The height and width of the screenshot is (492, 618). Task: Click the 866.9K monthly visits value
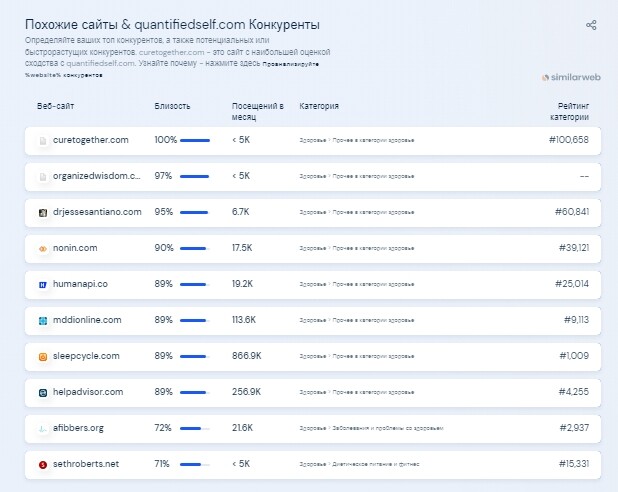246,356
